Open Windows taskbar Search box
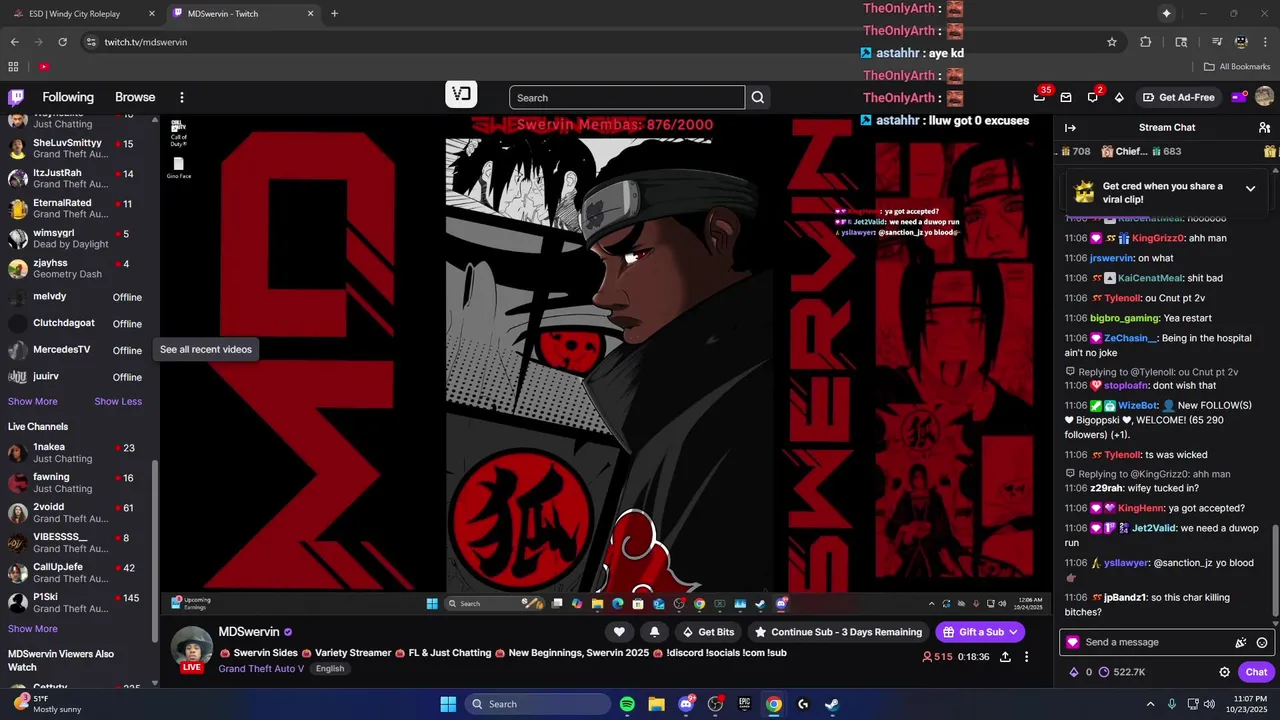Screen dimensions: 1280x720 point(538,704)
